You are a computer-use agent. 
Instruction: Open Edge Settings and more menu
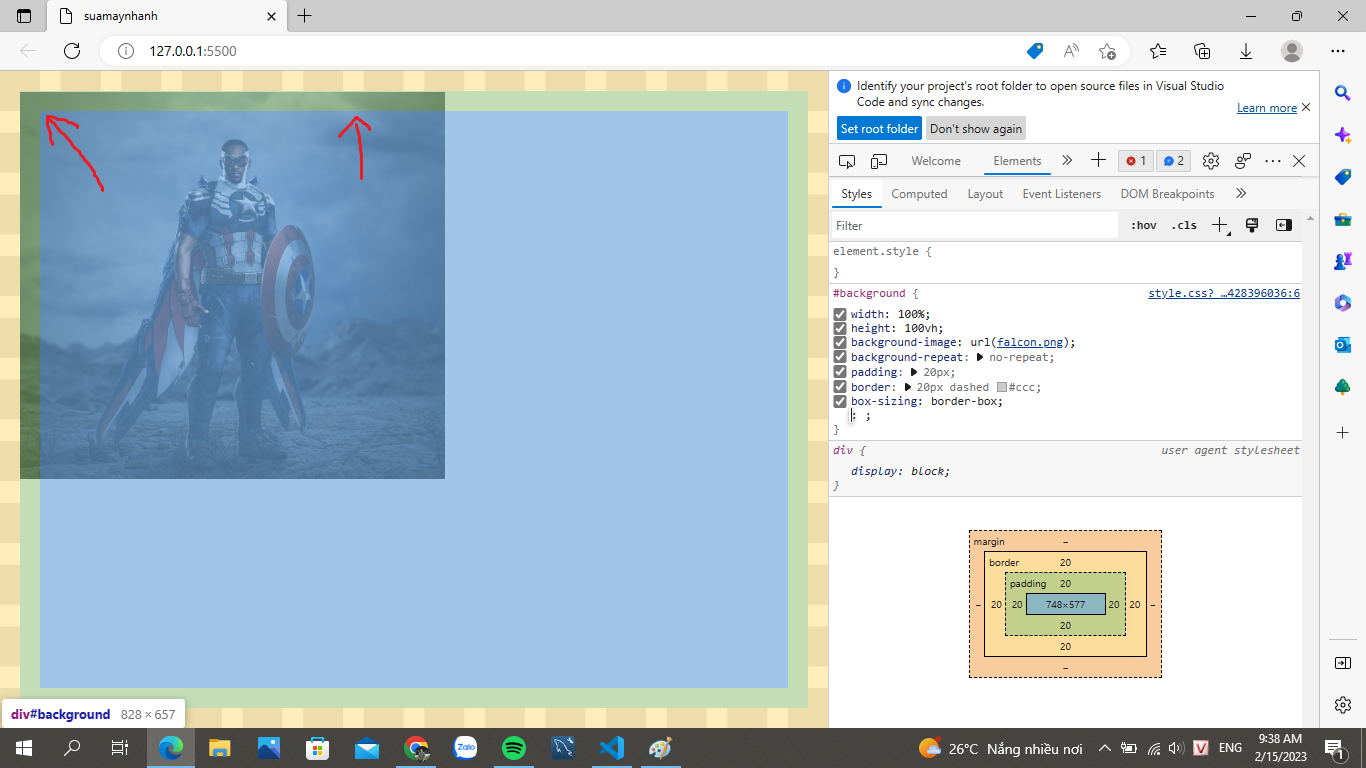(1338, 51)
